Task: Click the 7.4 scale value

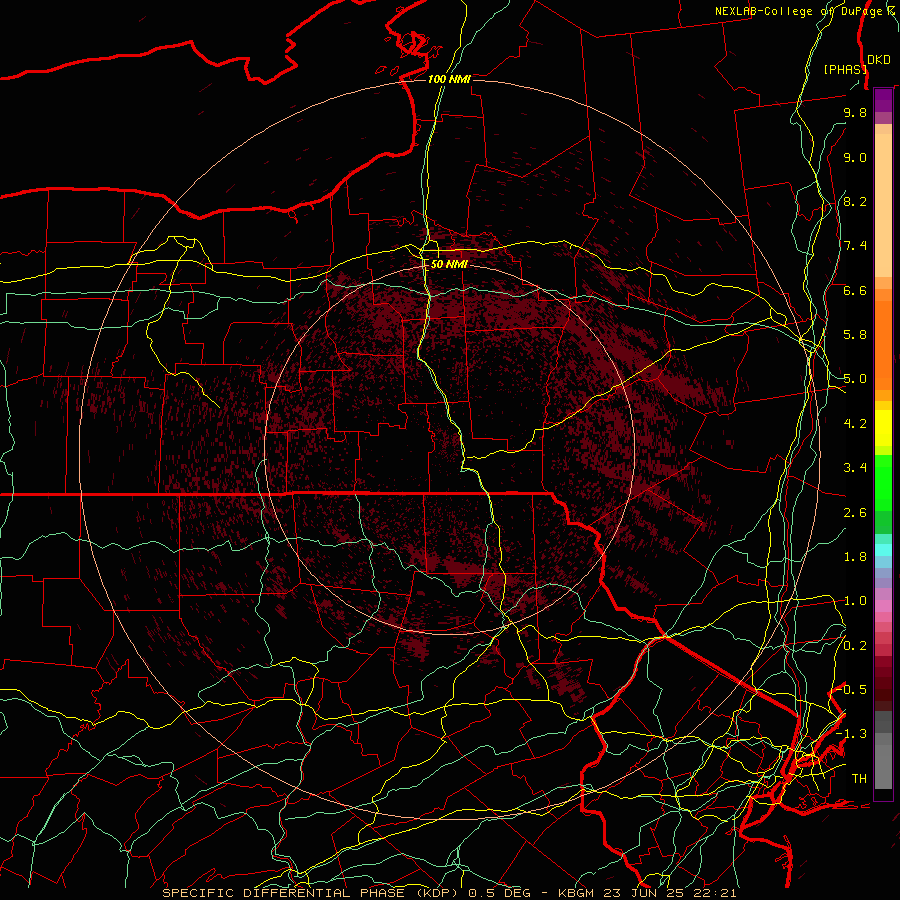Action: [855, 246]
